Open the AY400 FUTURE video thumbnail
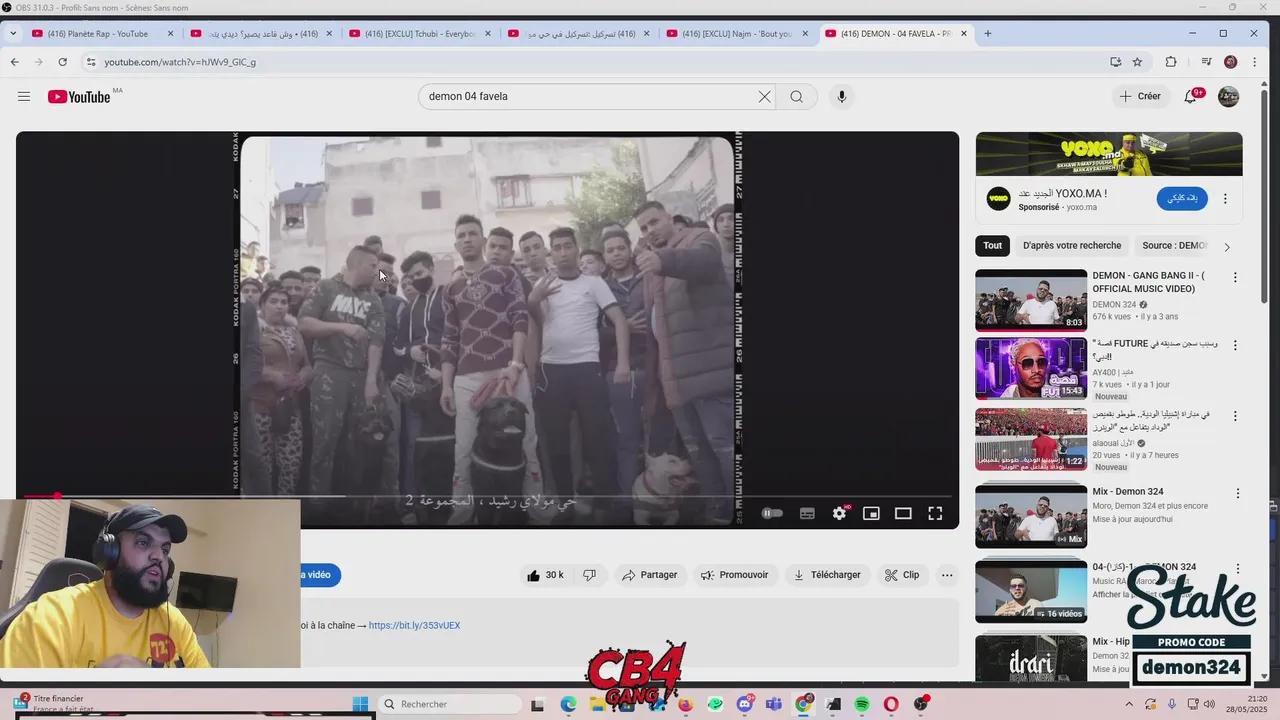1280x720 pixels. coord(1031,369)
